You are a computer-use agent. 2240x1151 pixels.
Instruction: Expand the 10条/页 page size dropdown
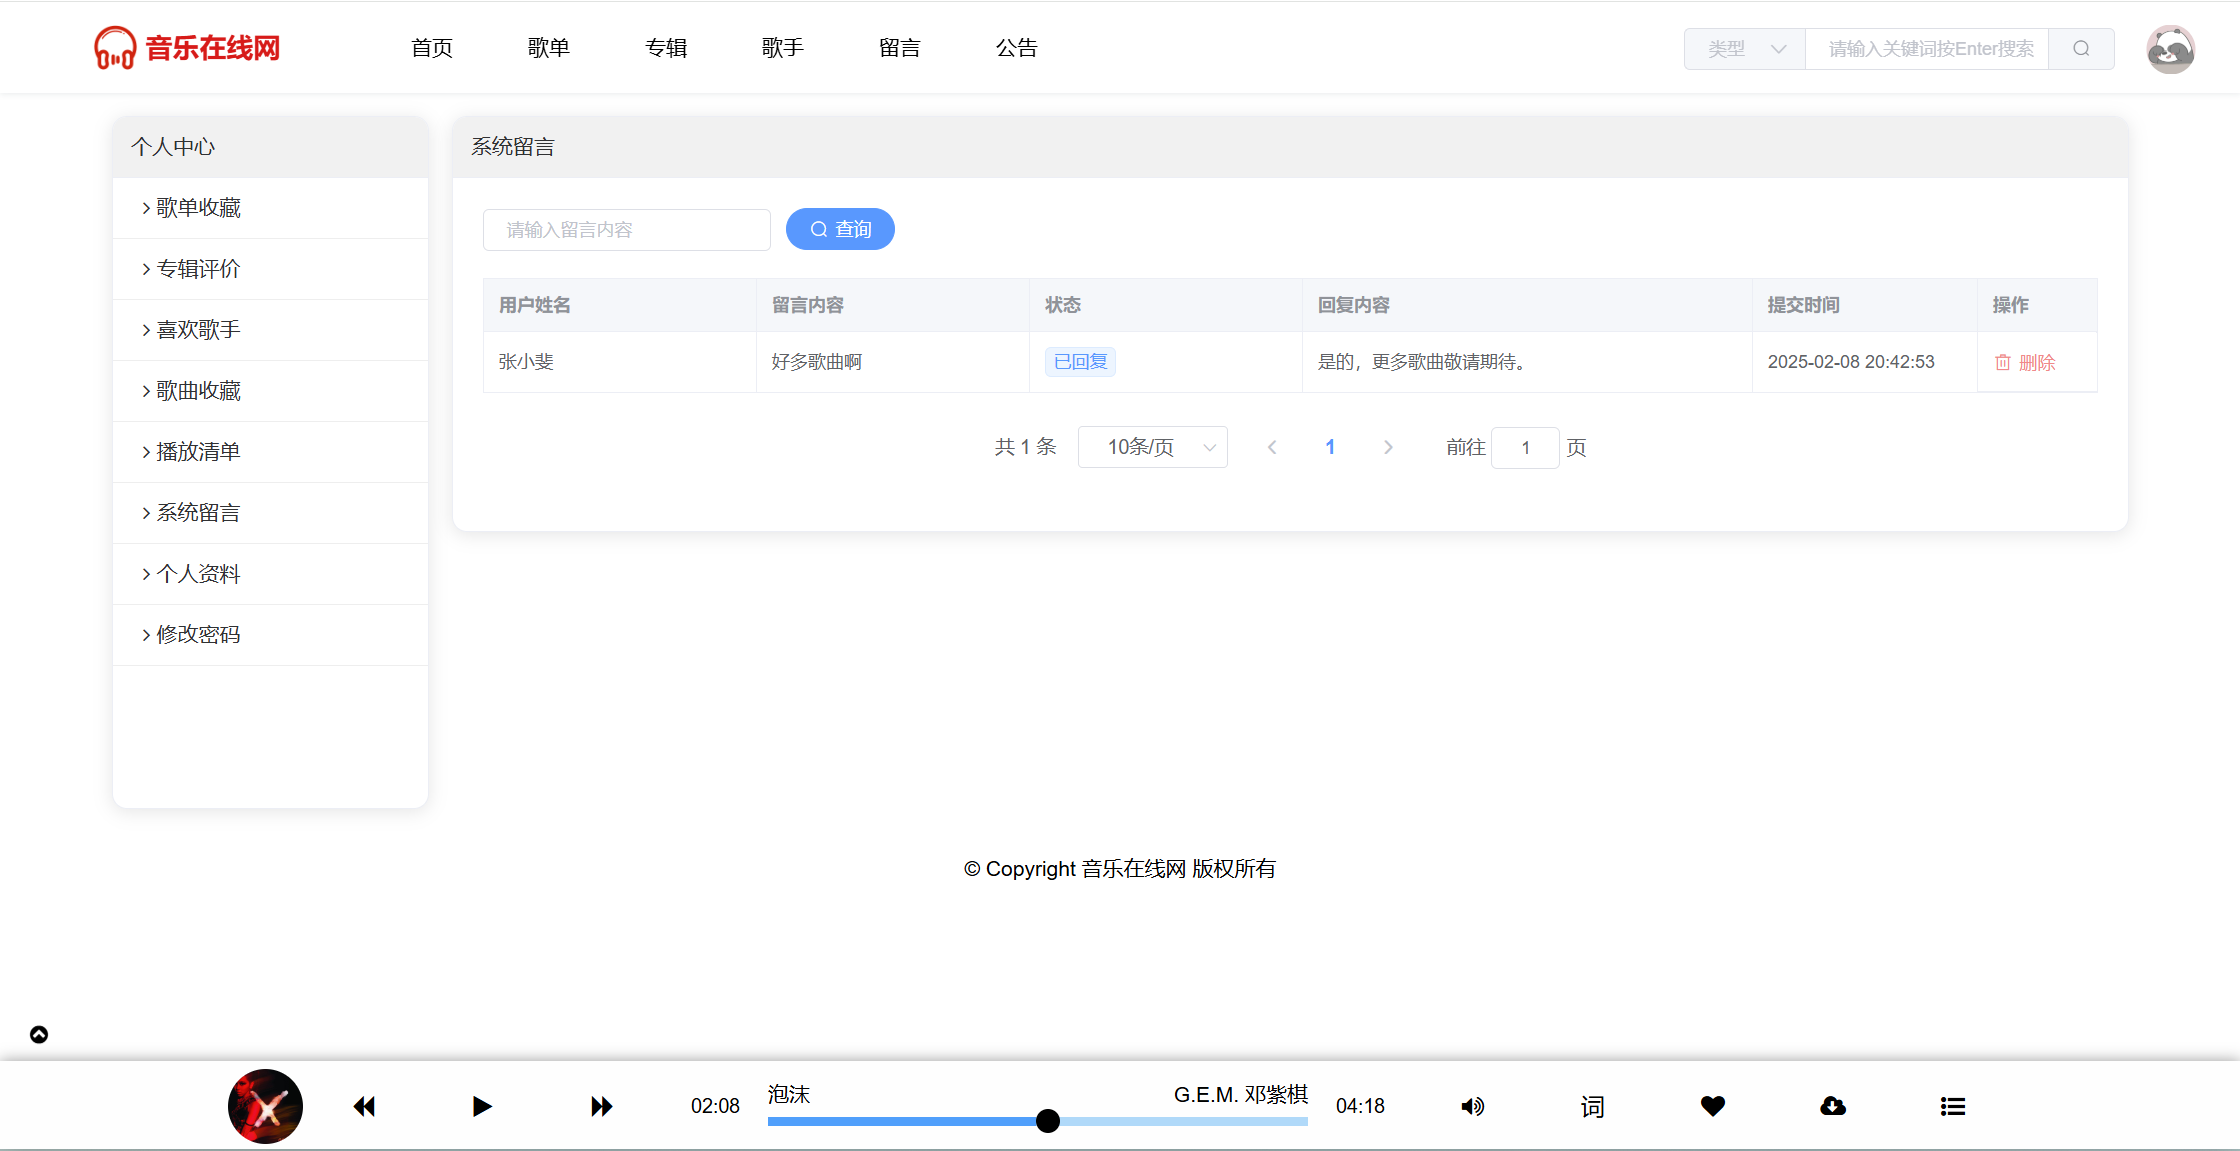click(x=1152, y=447)
